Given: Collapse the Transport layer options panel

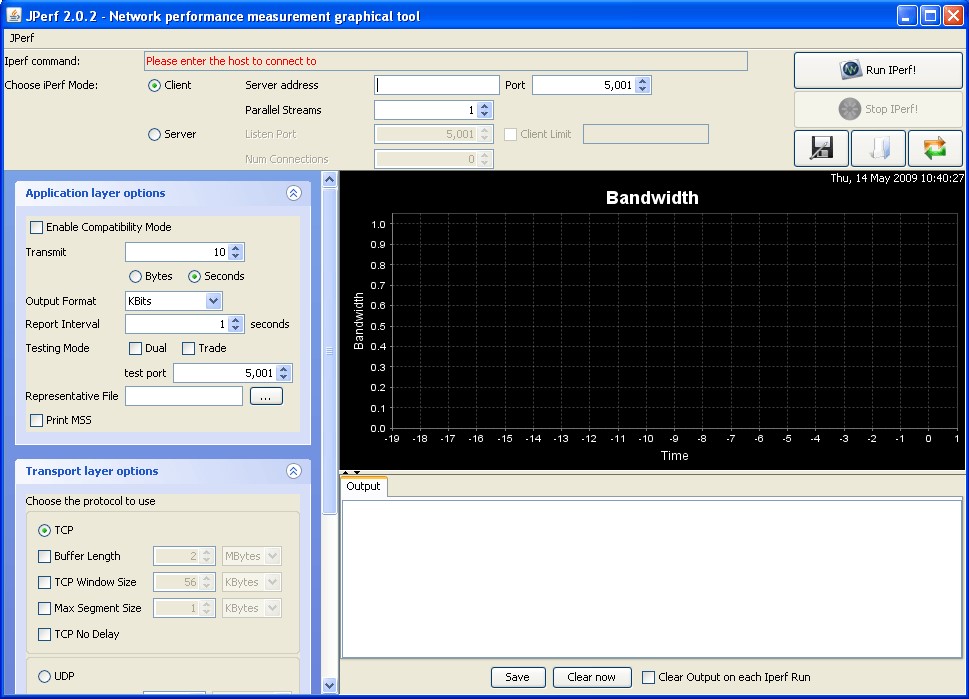Looking at the screenshot, I should coord(293,471).
